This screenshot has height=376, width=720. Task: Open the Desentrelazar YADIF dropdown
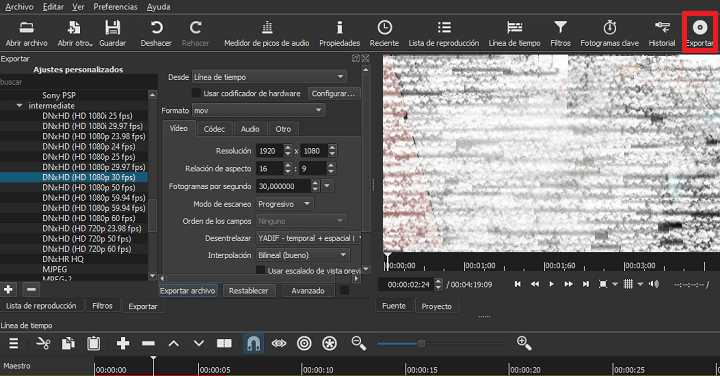pyautogui.click(x=309, y=238)
